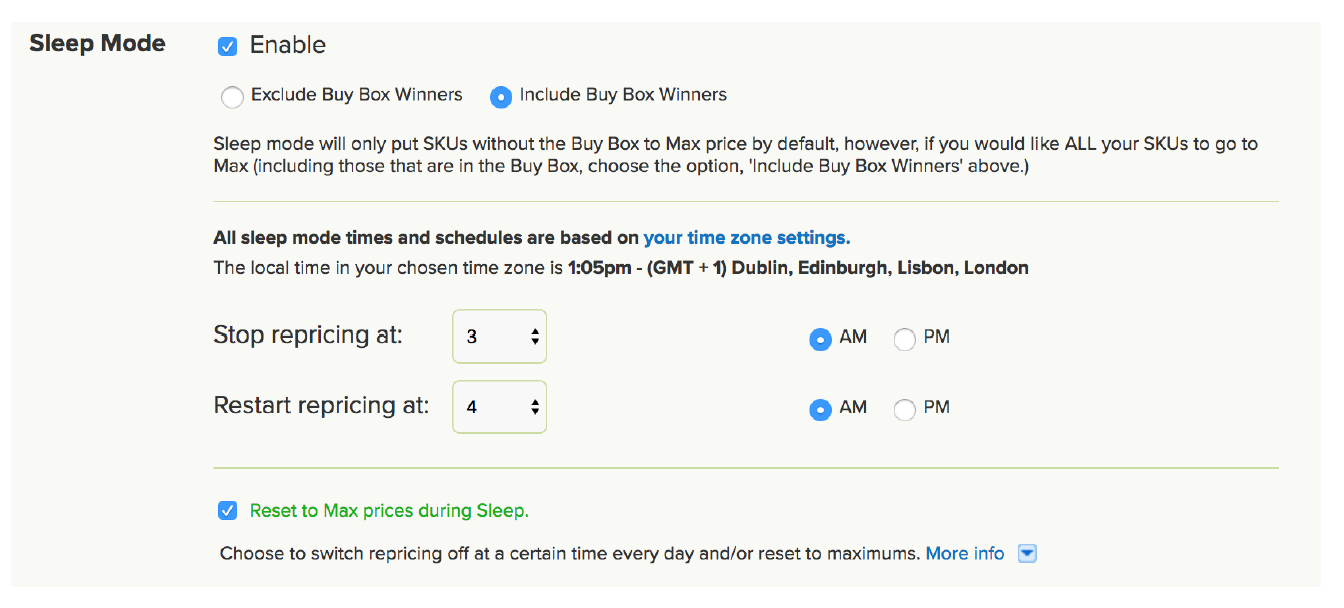The height and width of the screenshot is (608, 1344).
Task: Select the Include Buy Box Winners radio button
Action: click(500, 97)
